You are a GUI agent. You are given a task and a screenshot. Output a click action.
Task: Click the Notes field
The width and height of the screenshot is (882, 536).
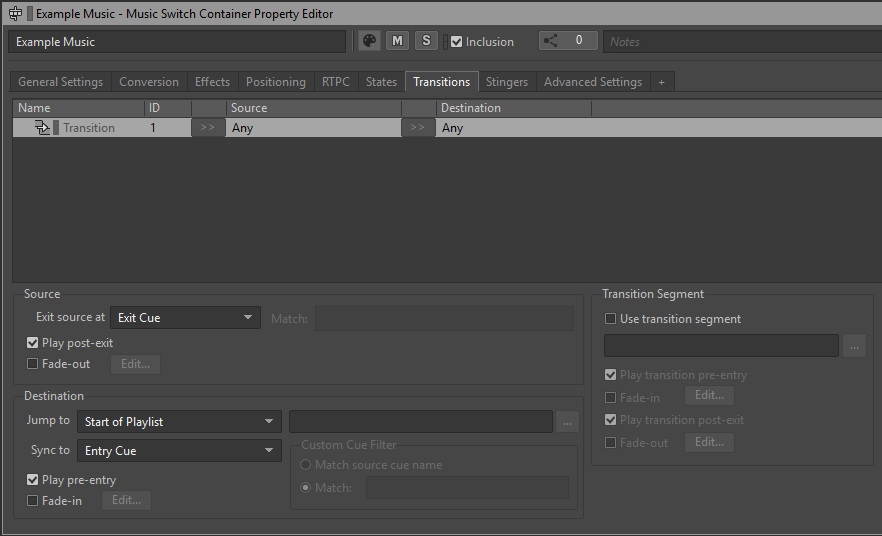(x=742, y=42)
